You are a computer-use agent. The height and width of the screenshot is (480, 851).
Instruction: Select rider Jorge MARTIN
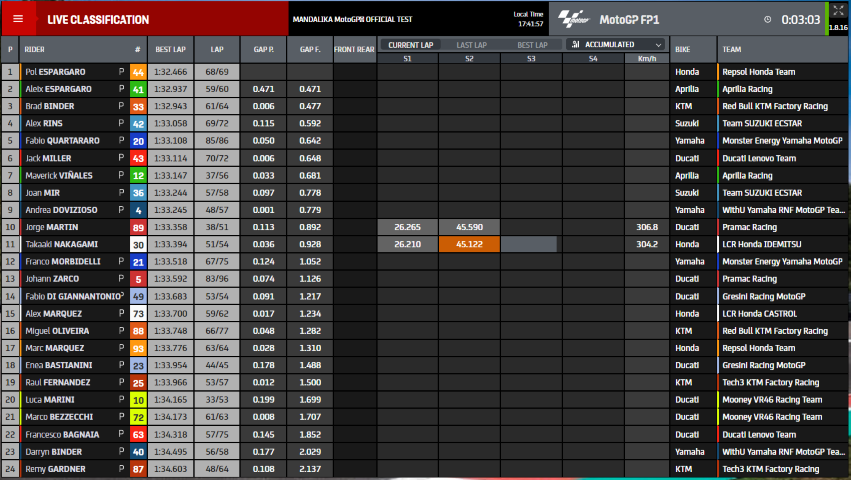pyautogui.click(x=52, y=227)
